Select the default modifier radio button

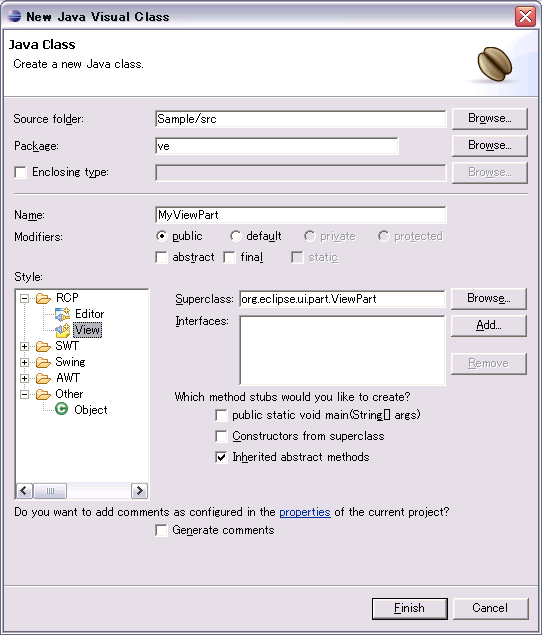(x=235, y=236)
